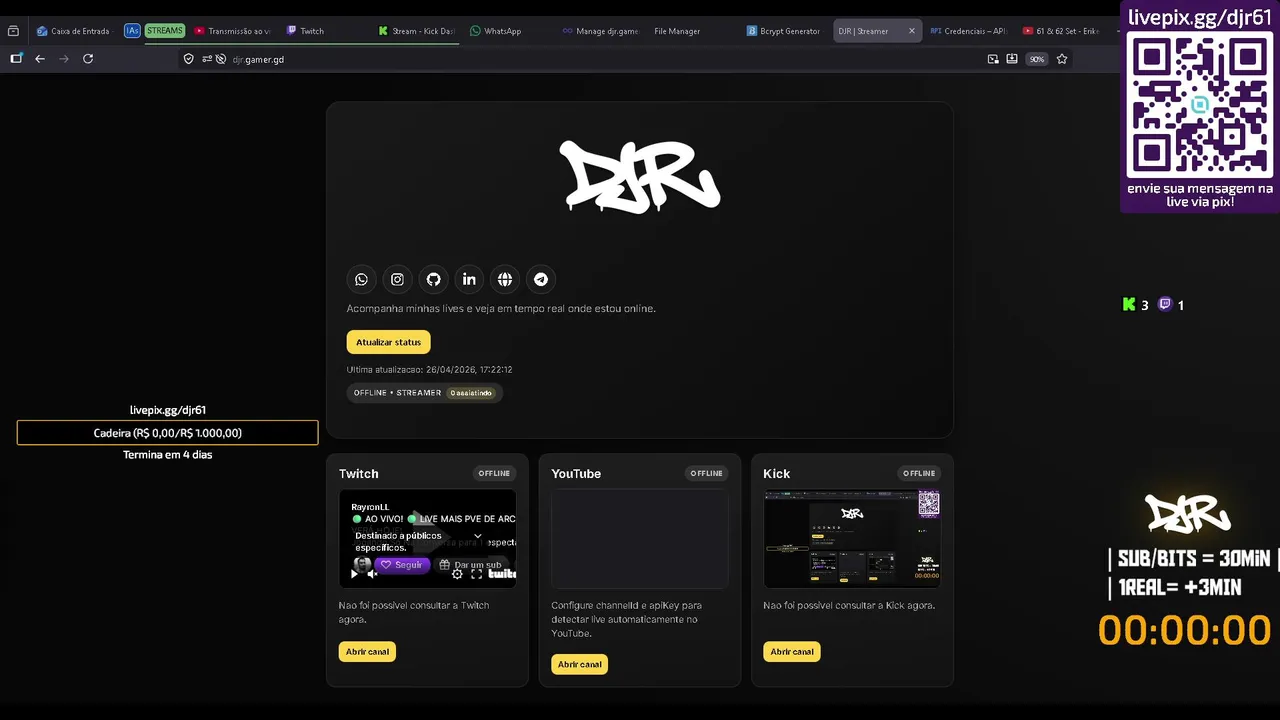
Task: Expand the 'Destinado a públicos específicos' chevron
Action: point(477,536)
